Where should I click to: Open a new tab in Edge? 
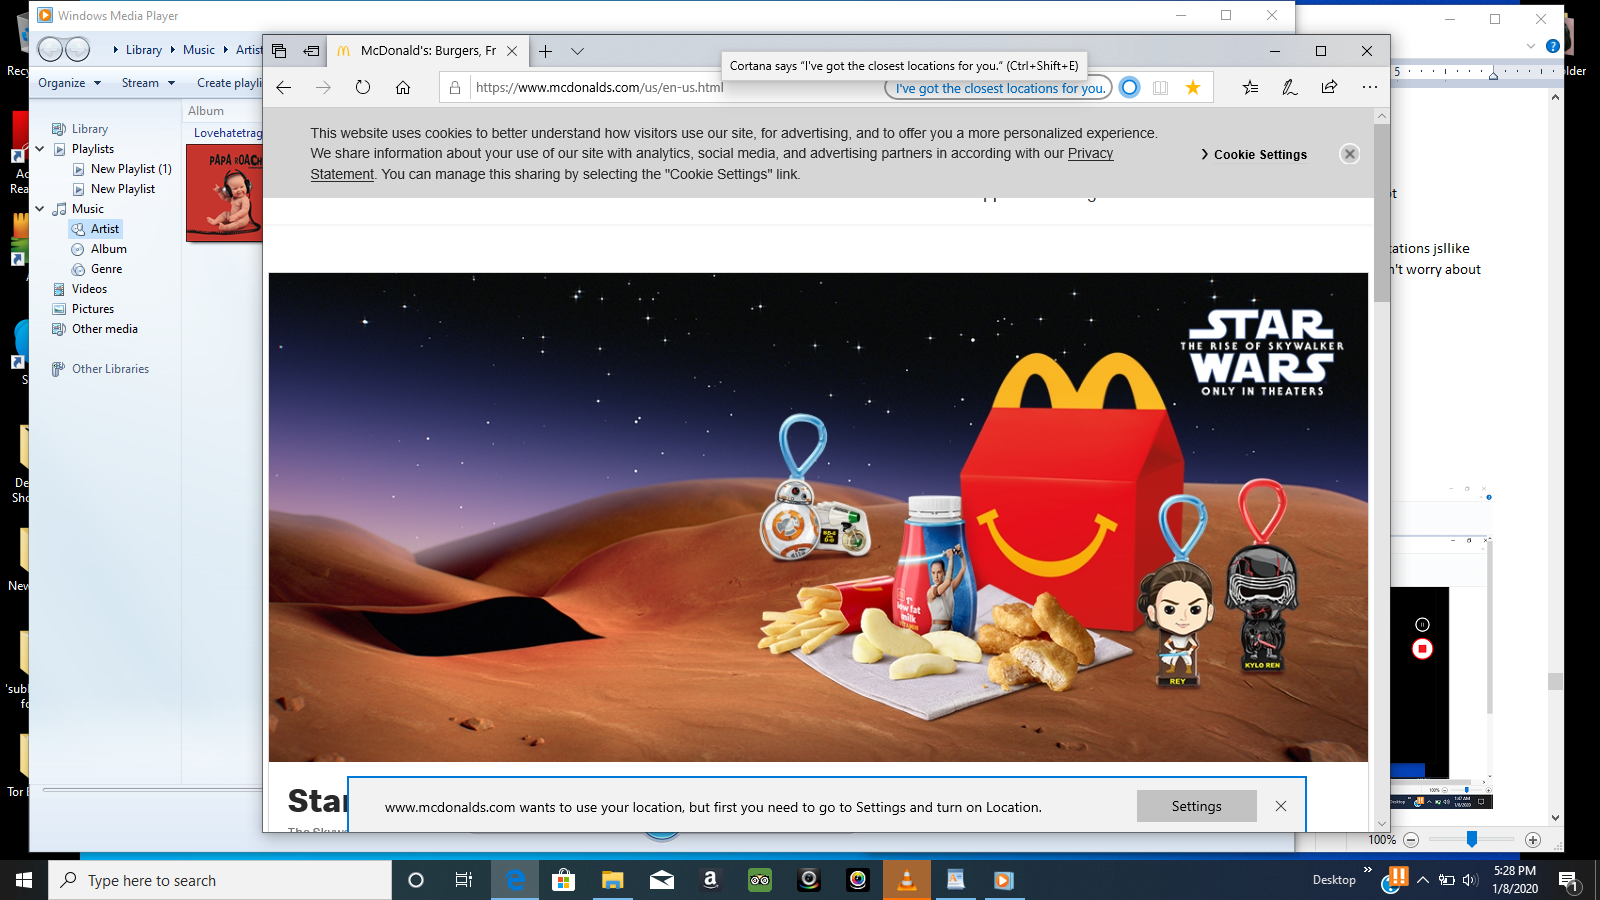(545, 51)
